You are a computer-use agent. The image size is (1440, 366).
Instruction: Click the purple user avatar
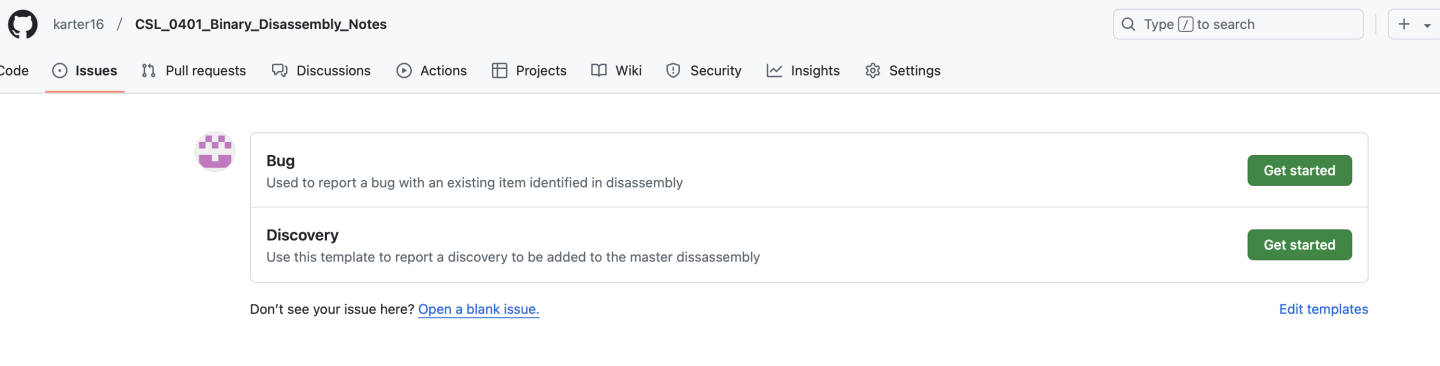[214, 152]
